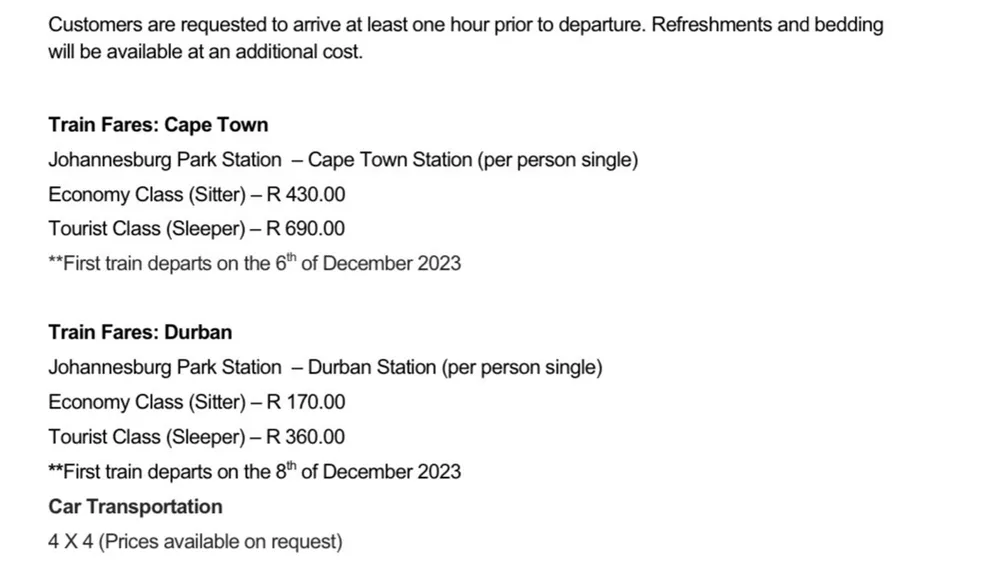The height and width of the screenshot is (581, 1000).
Task: Click the 'R 430.00' price
Action: point(305,194)
